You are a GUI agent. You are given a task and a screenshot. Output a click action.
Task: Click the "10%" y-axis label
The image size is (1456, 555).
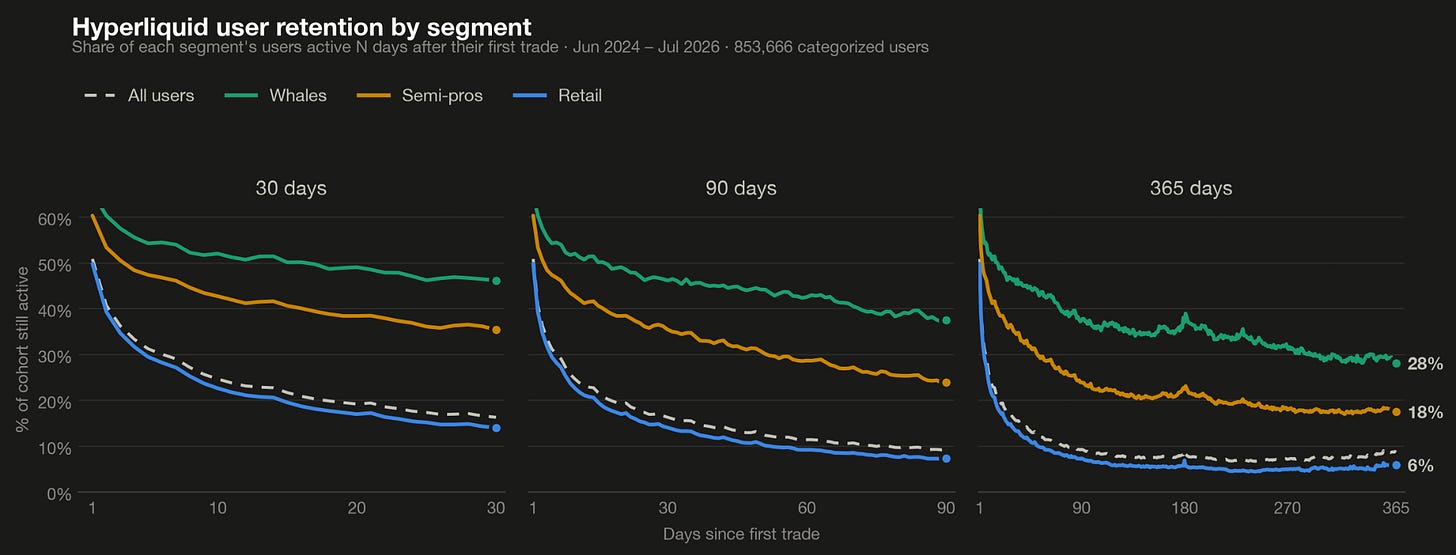click(56, 448)
